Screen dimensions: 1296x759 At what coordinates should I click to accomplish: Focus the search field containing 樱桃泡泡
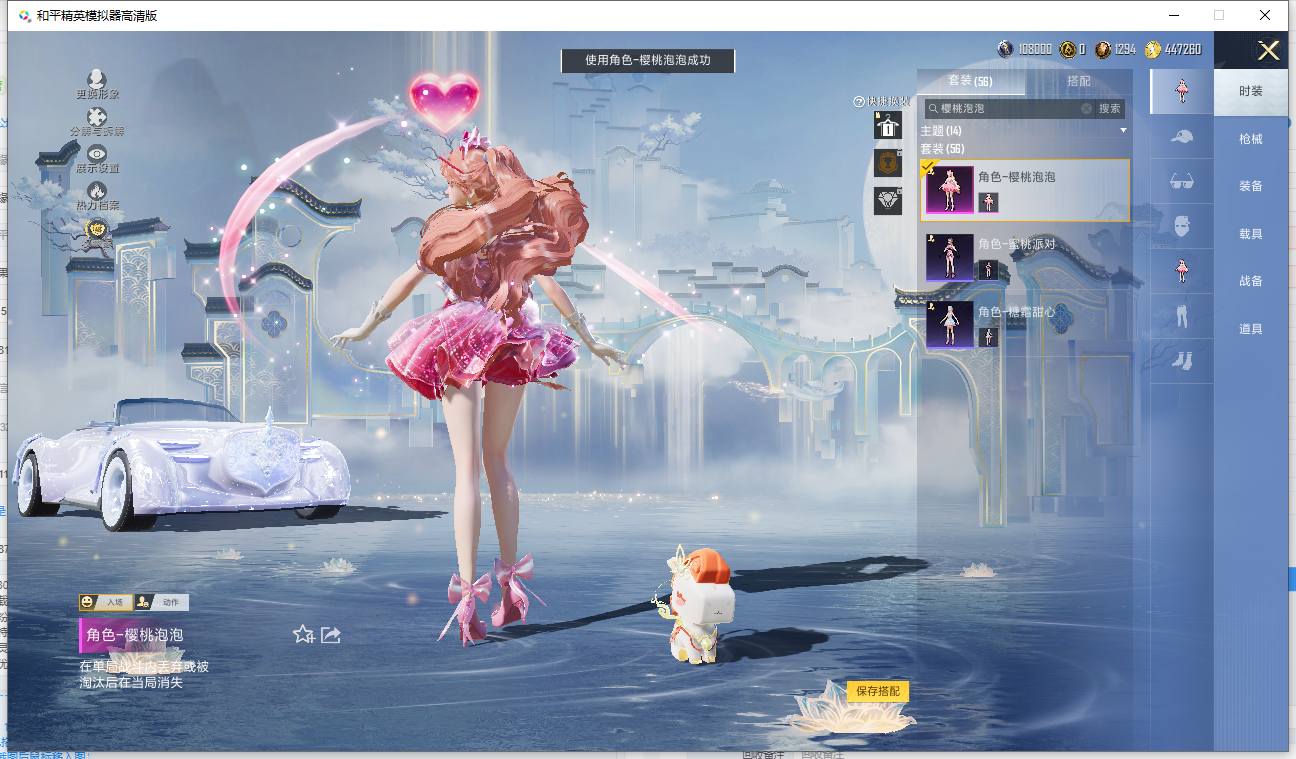1008,108
